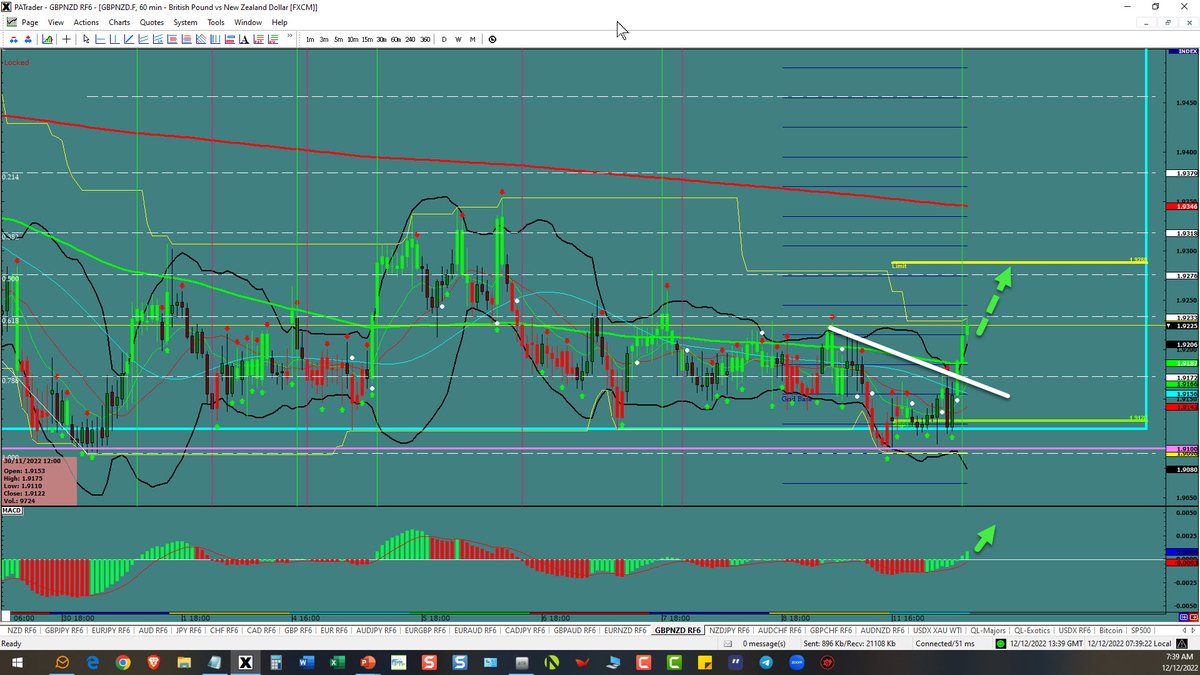Open the Tools menu
Image resolution: width=1200 pixels, height=675 pixels.
coord(216,22)
